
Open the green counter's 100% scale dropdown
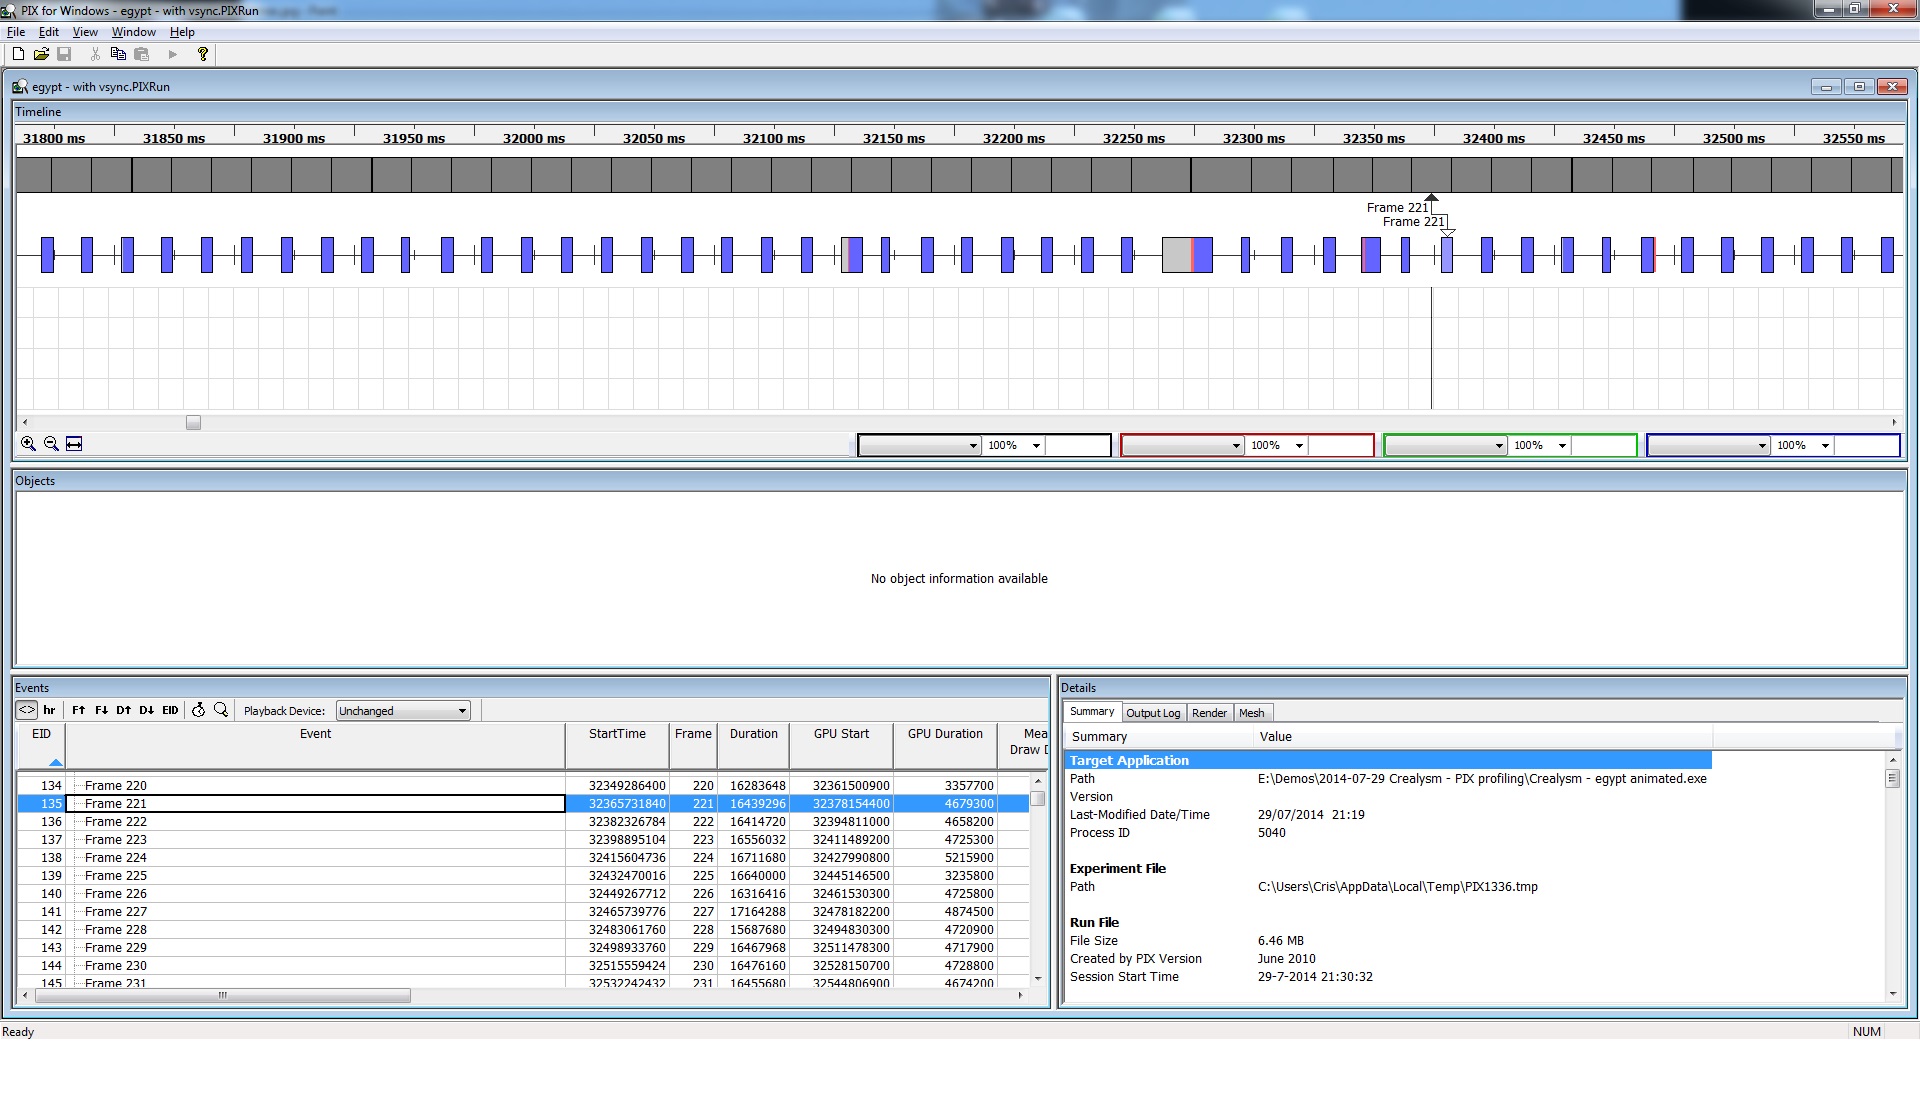[1562, 446]
